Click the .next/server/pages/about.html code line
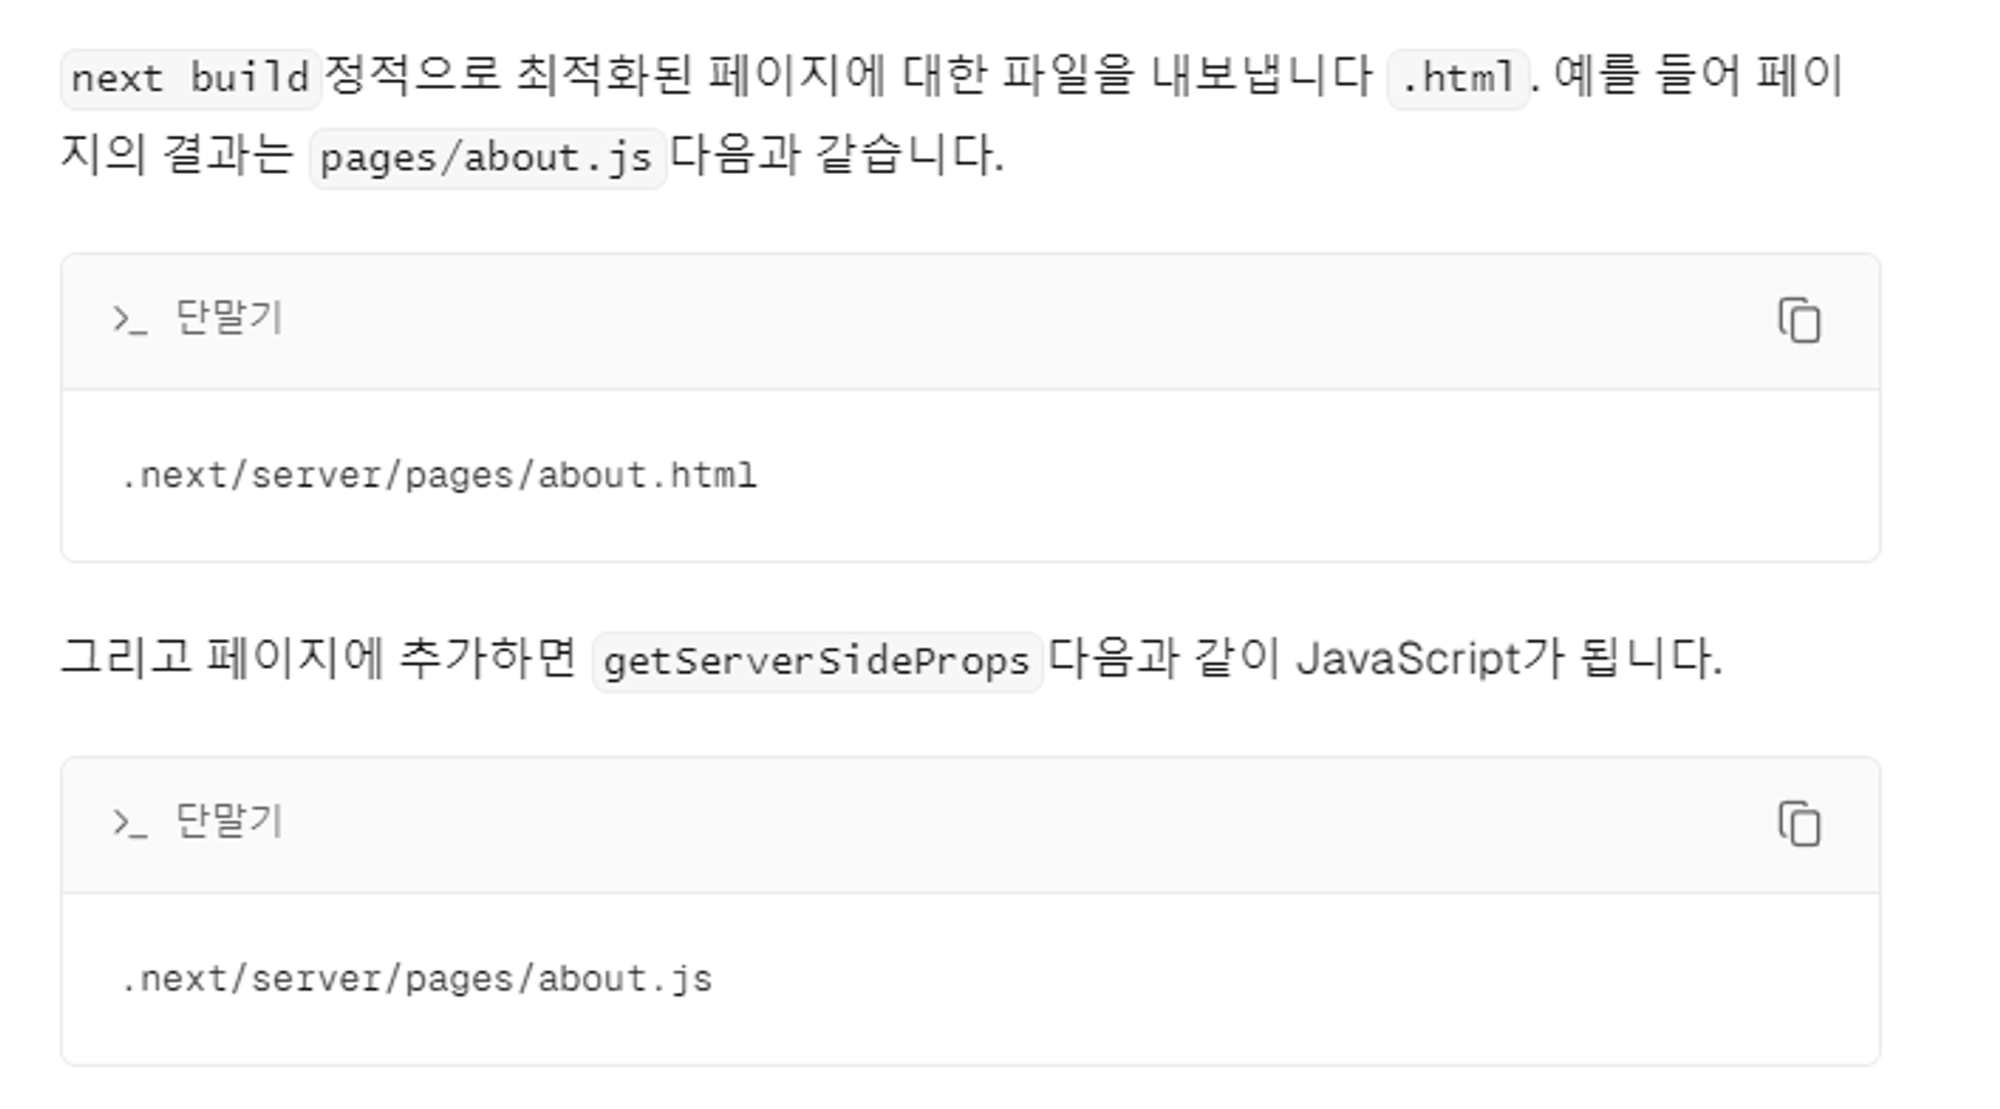 439,476
